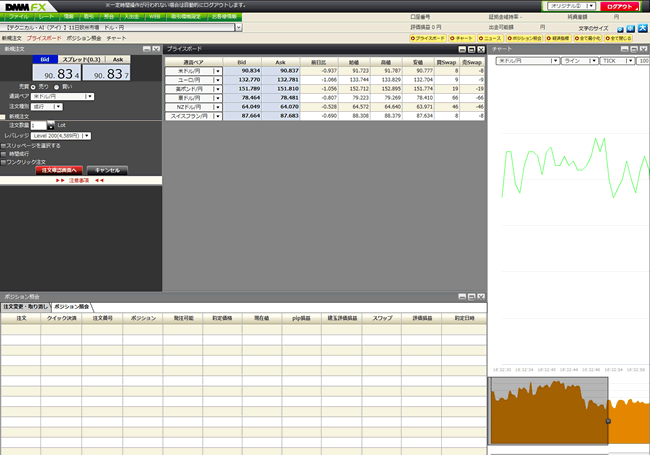Screen dimensions: 650x455
Task: Maximize the ポジション照会 panel
Action: 472,297
